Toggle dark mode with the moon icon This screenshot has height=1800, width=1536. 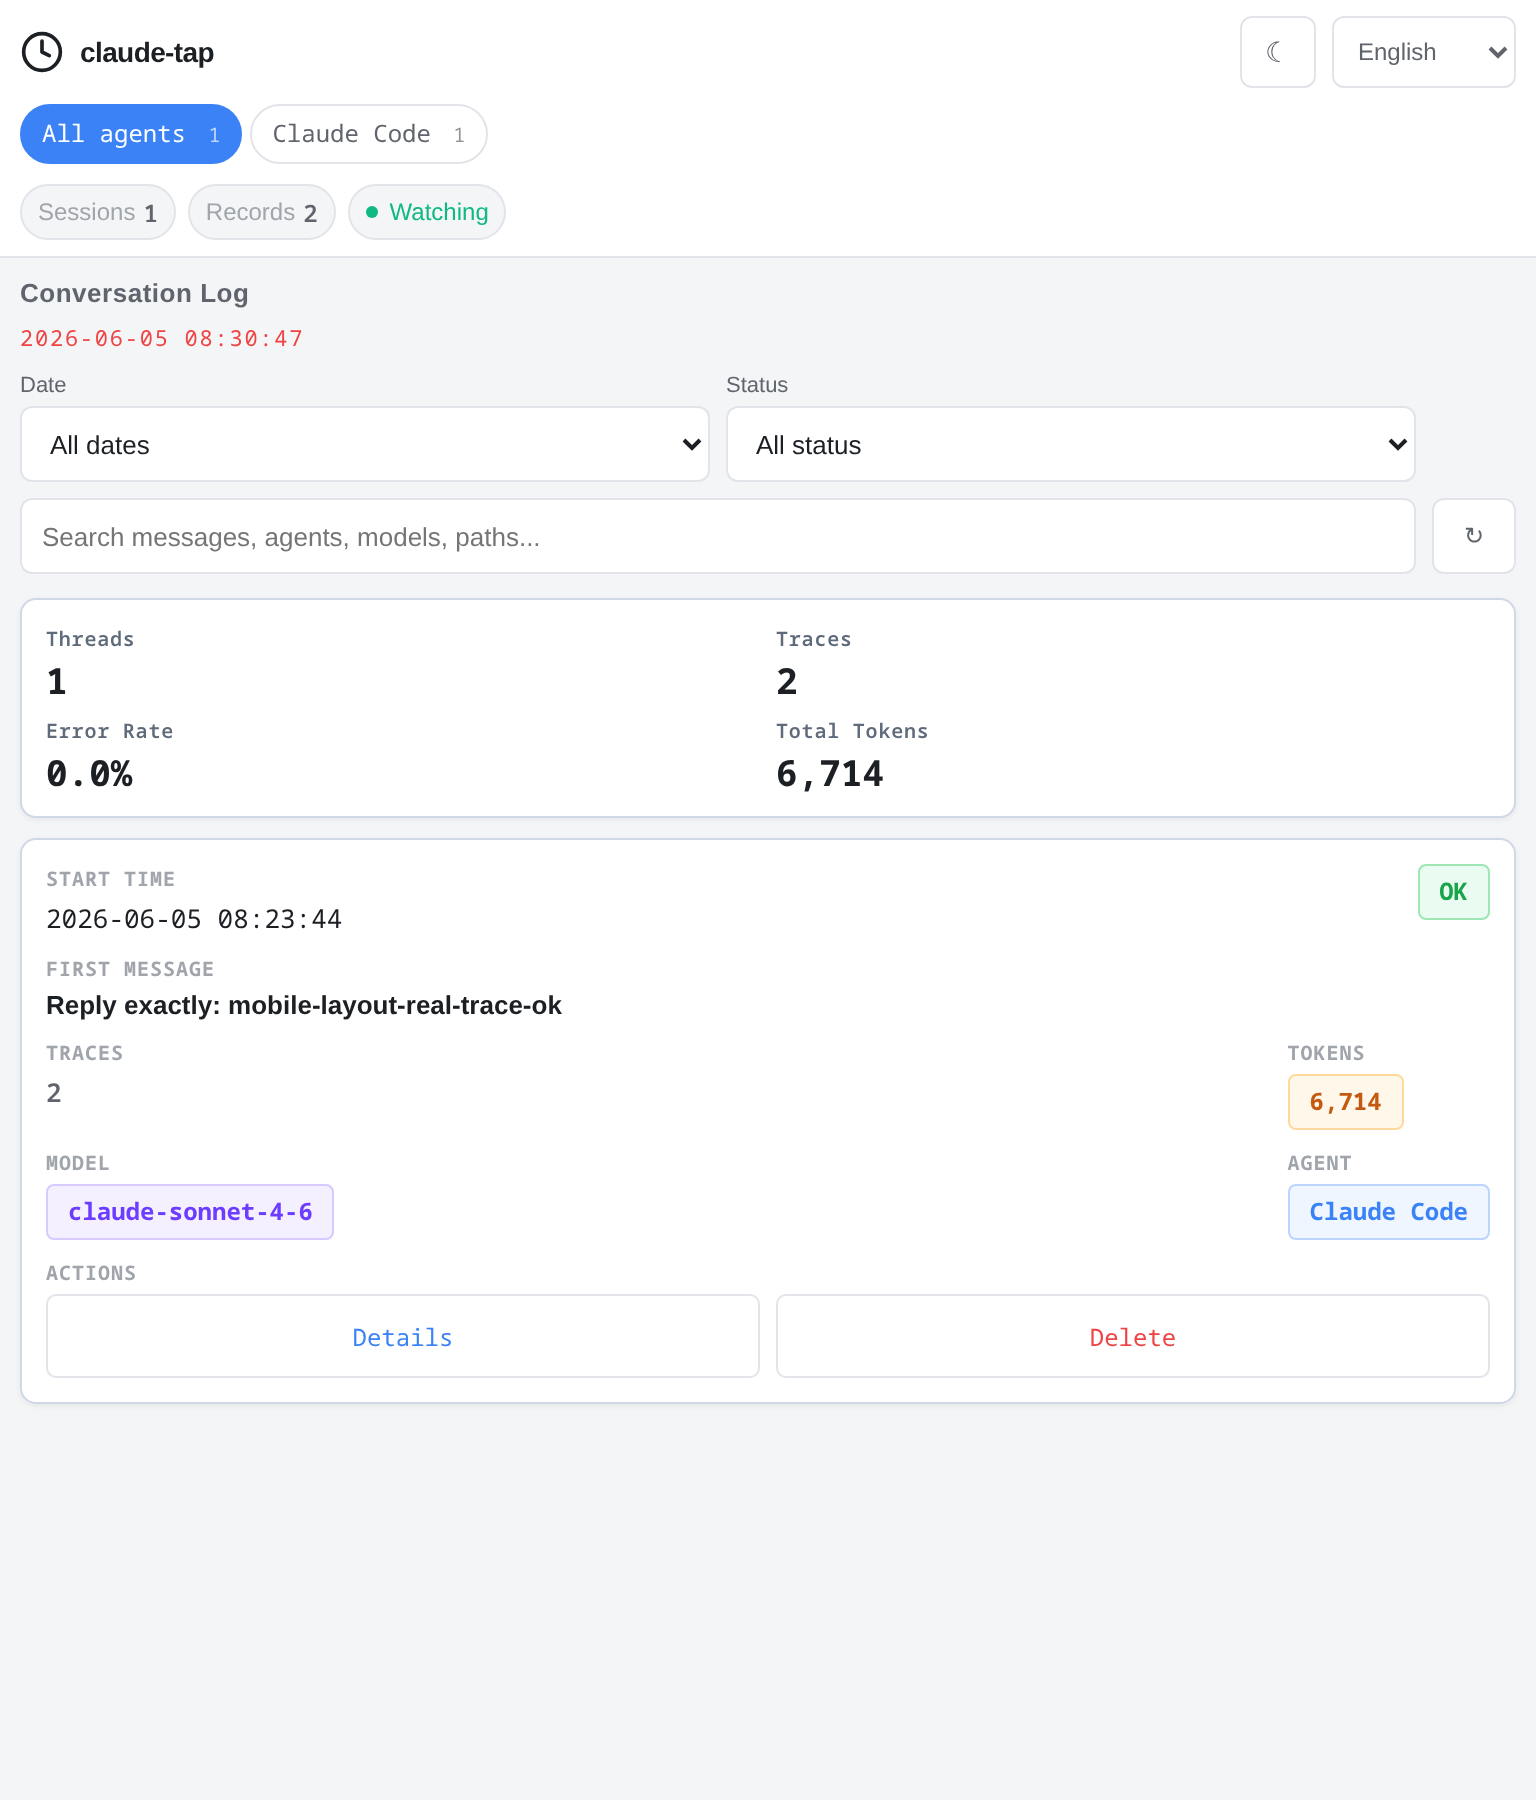coord(1278,52)
